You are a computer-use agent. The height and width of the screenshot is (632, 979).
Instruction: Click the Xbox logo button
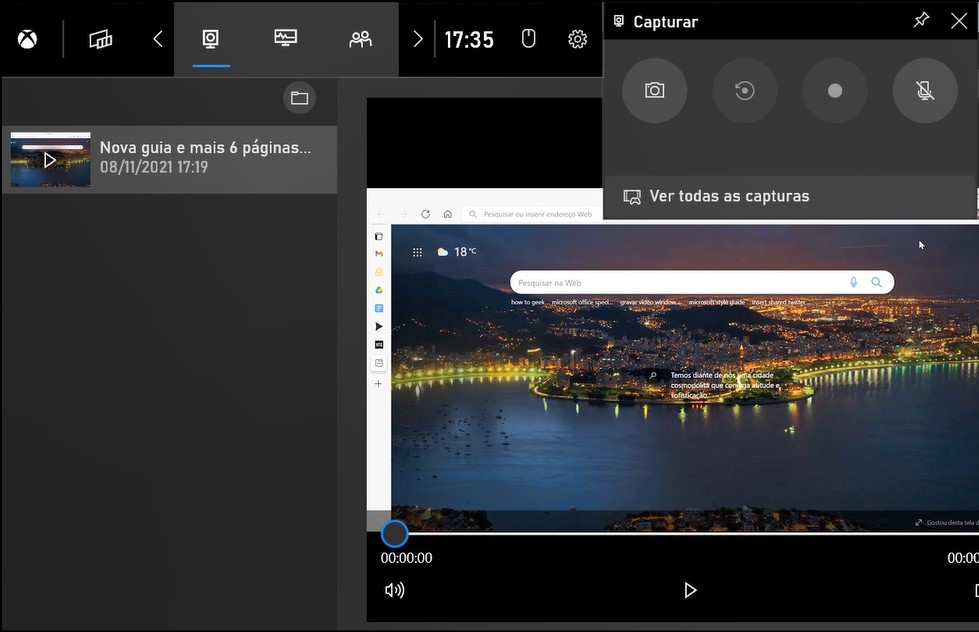(x=27, y=39)
